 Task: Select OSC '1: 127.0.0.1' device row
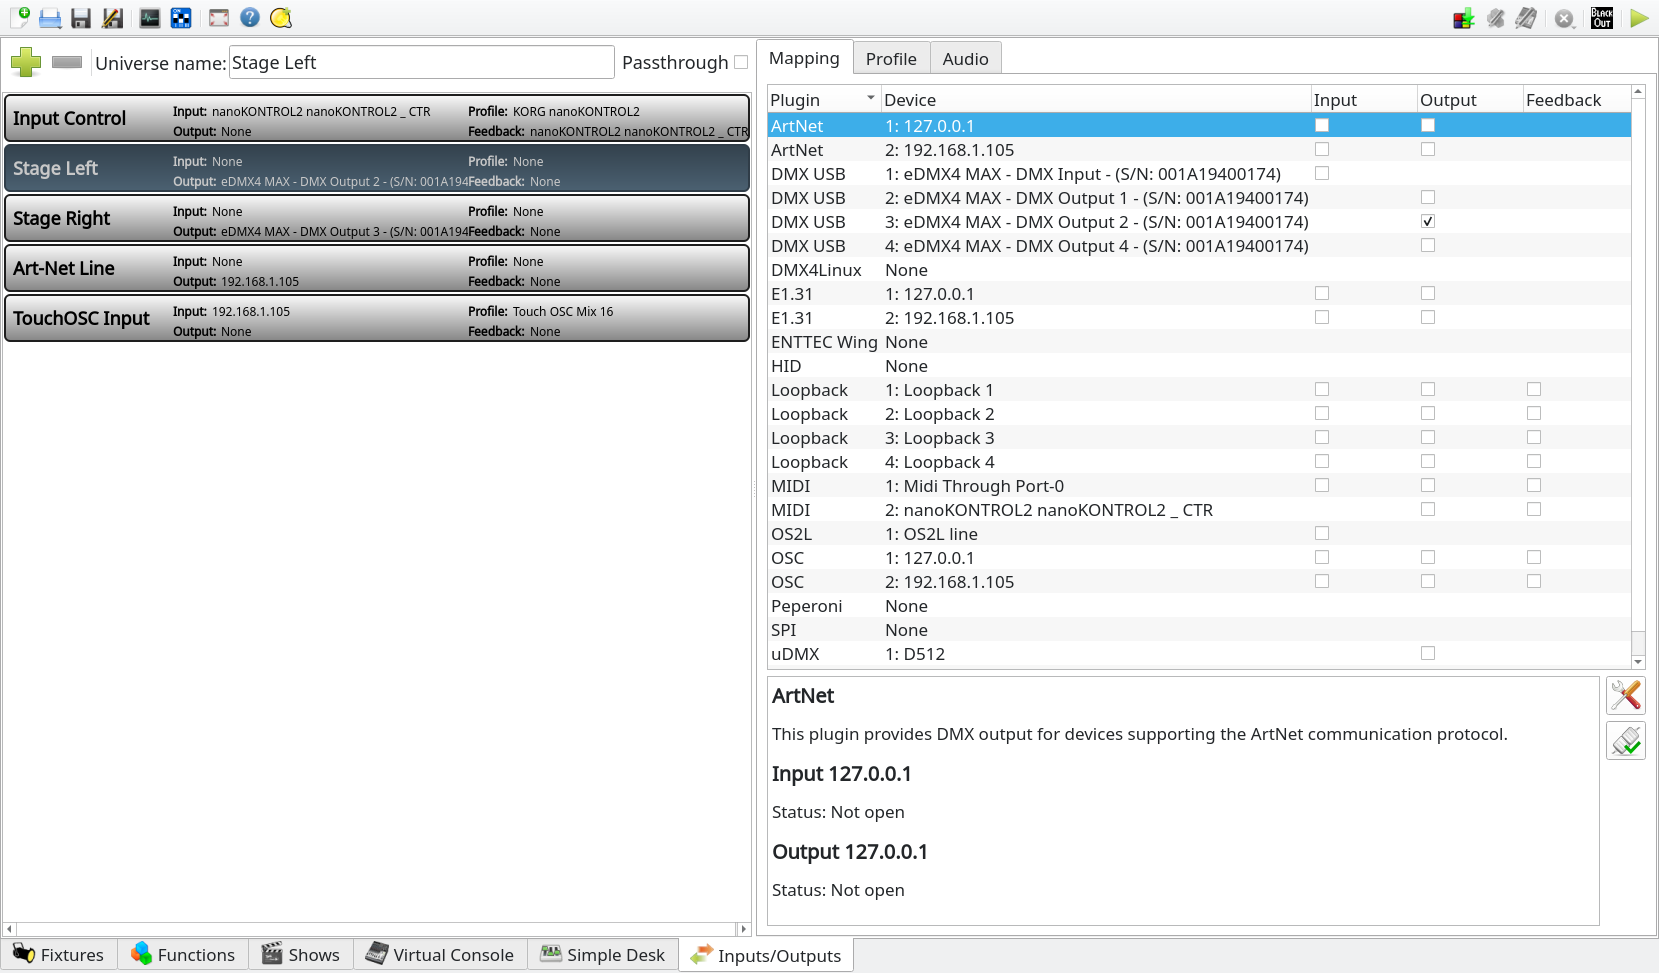pyautogui.click(x=1199, y=558)
